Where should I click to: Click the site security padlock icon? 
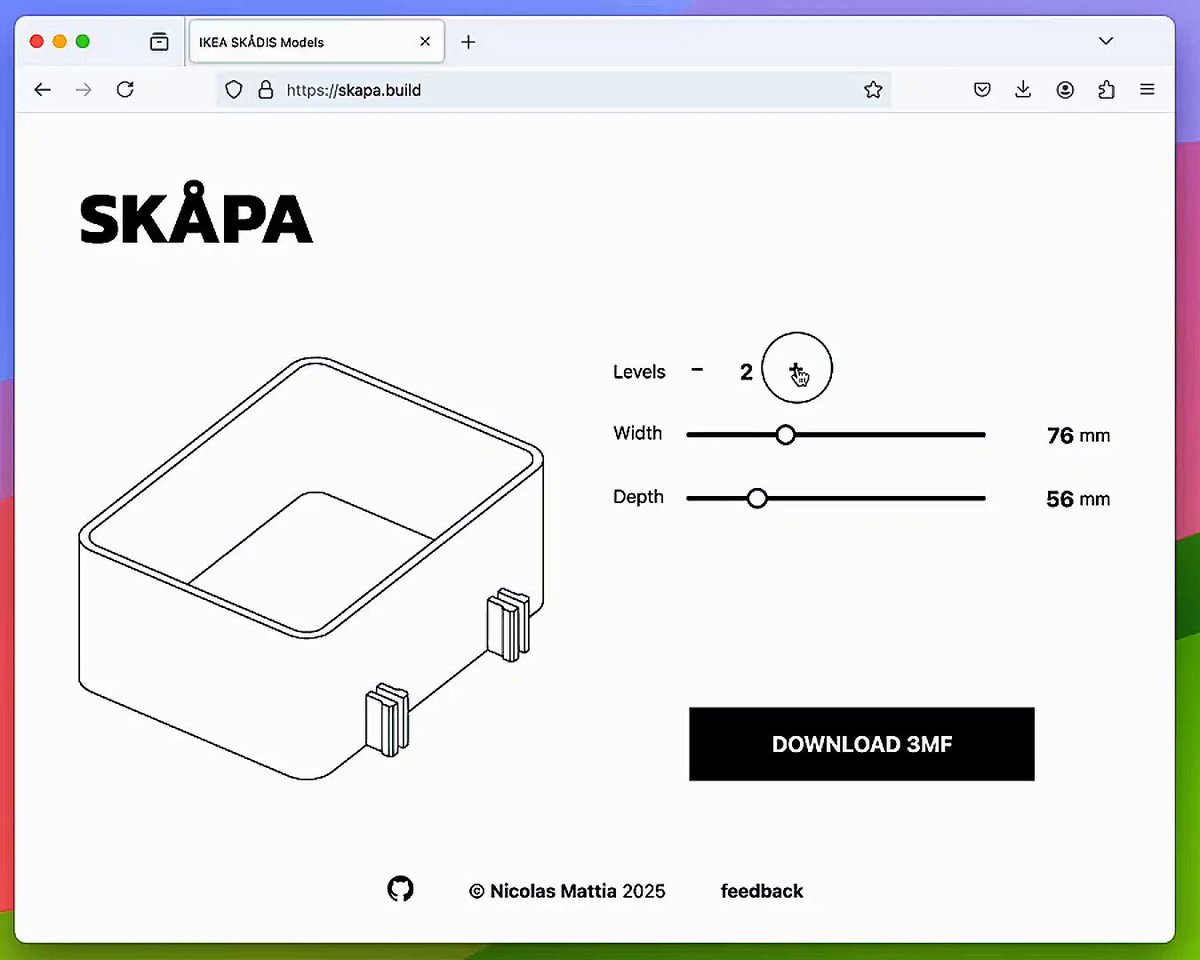(265, 90)
